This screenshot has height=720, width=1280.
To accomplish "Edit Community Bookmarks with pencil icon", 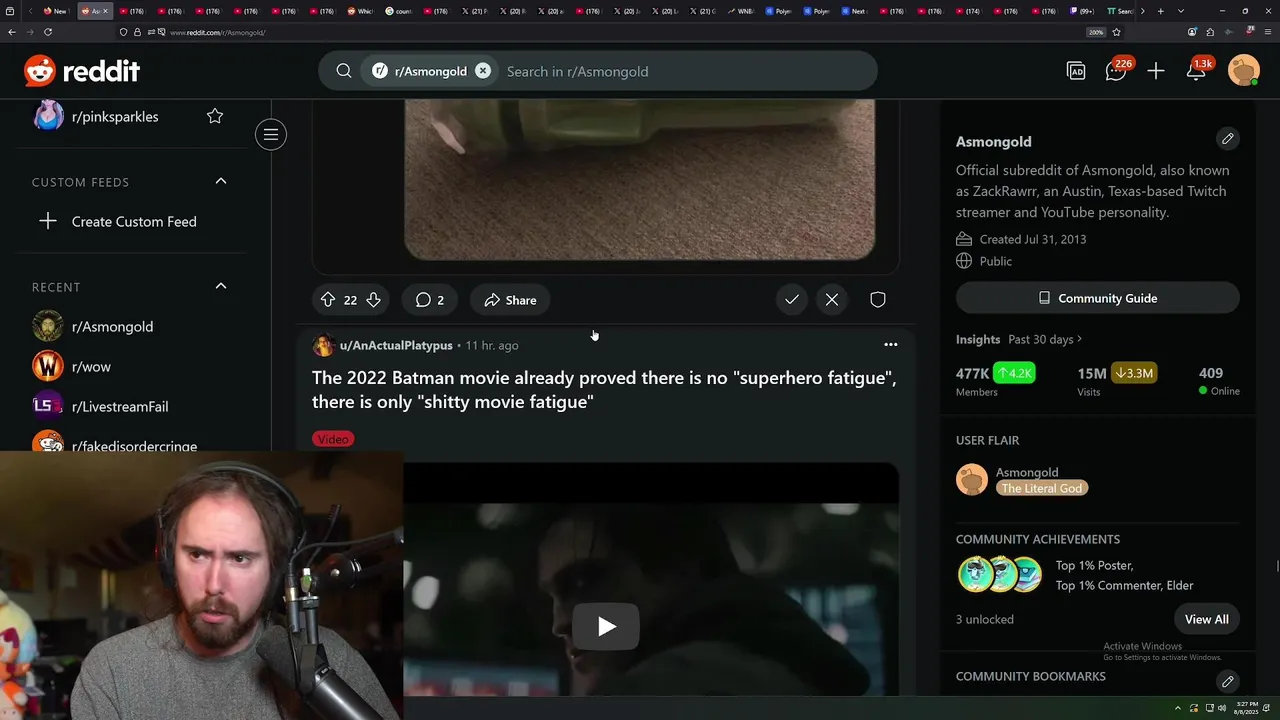I will coord(1228,681).
